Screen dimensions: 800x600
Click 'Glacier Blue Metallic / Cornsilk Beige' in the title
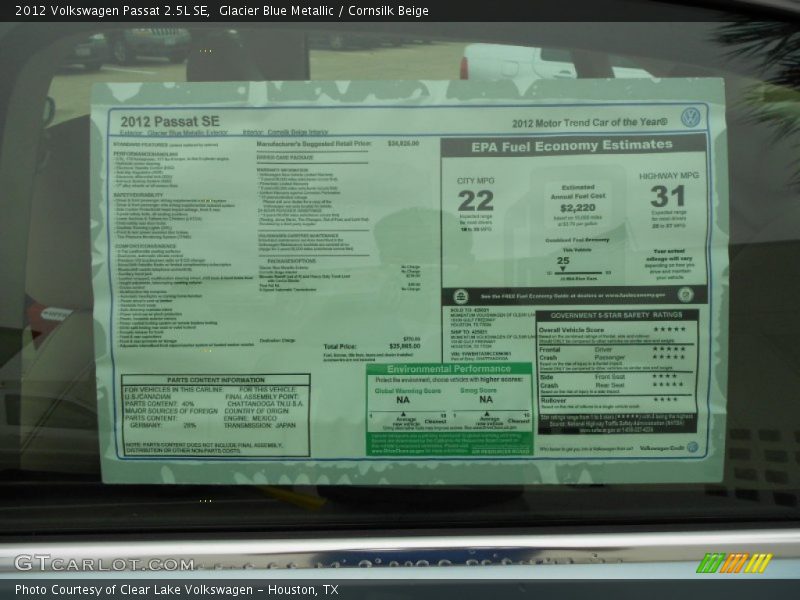click(x=324, y=11)
